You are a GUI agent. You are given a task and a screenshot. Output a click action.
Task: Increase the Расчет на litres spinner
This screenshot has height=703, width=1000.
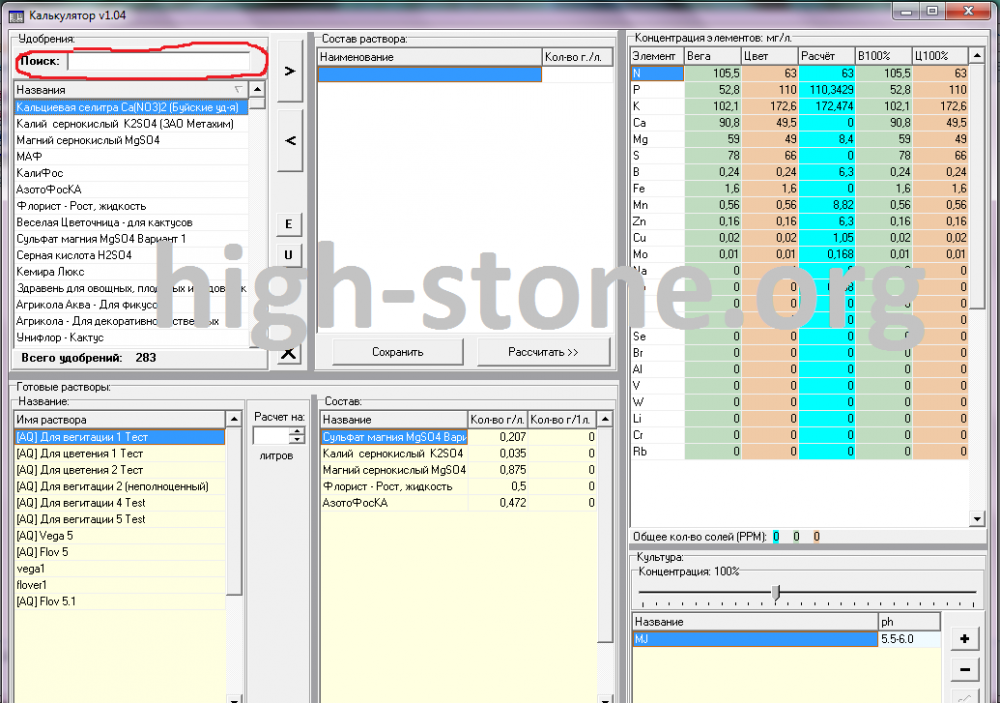[x=297, y=431]
